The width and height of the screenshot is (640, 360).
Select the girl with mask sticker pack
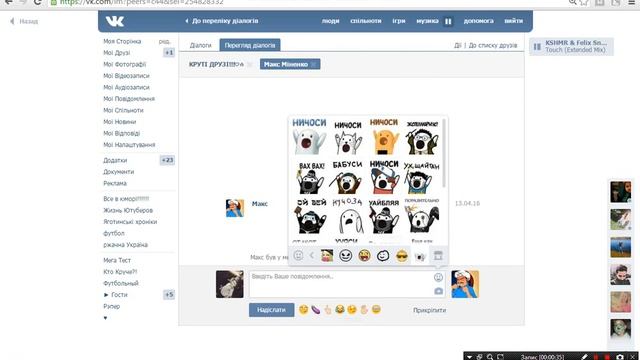[x=327, y=256]
